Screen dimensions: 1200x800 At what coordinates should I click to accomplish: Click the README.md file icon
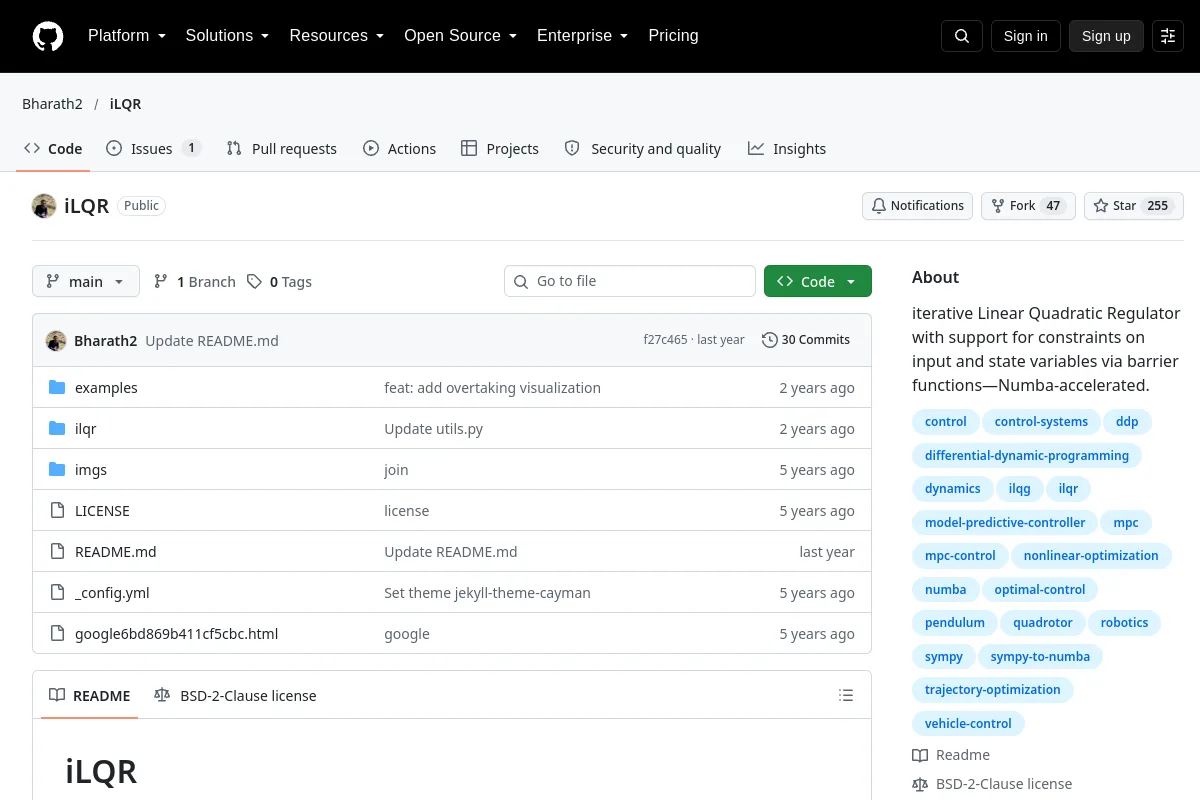tap(57, 552)
